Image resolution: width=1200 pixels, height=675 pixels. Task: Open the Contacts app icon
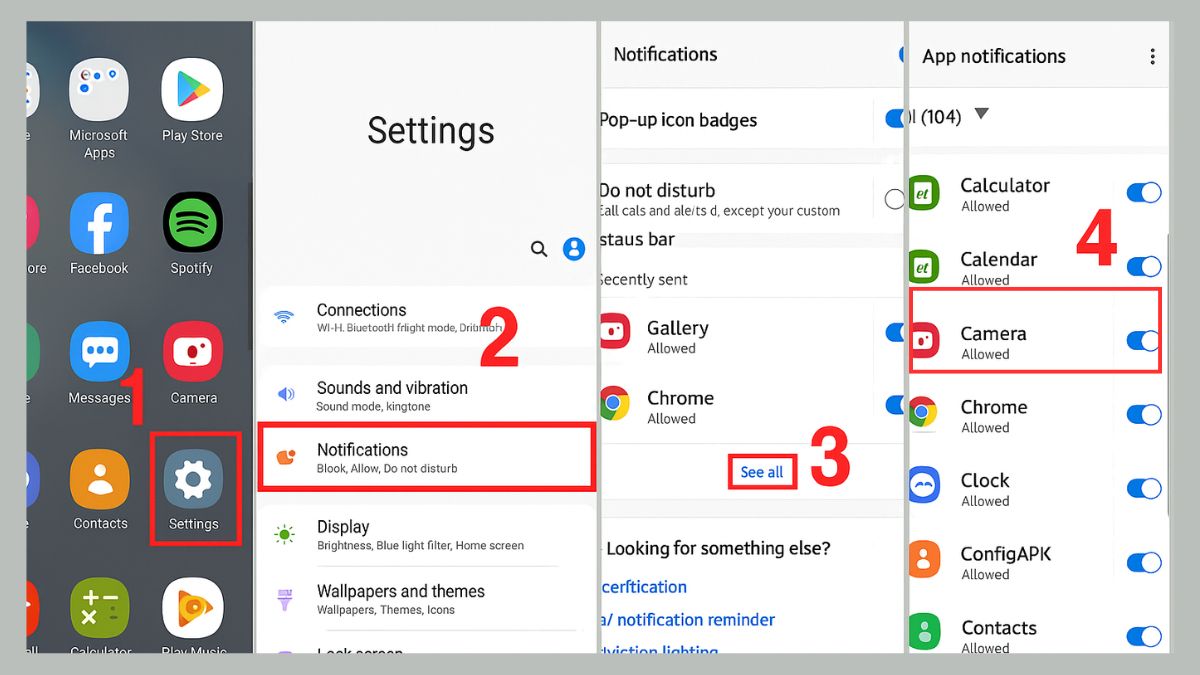[100, 481]
